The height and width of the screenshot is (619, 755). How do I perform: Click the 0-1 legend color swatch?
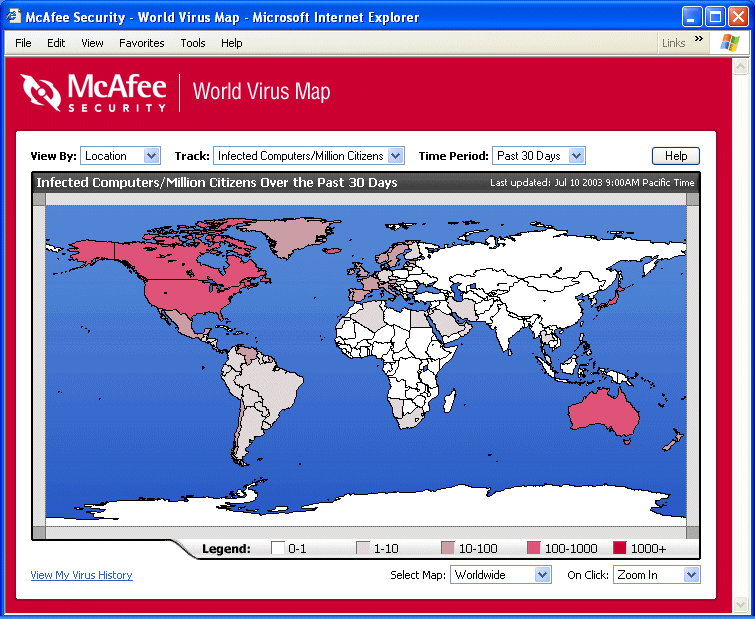(278, 548)
